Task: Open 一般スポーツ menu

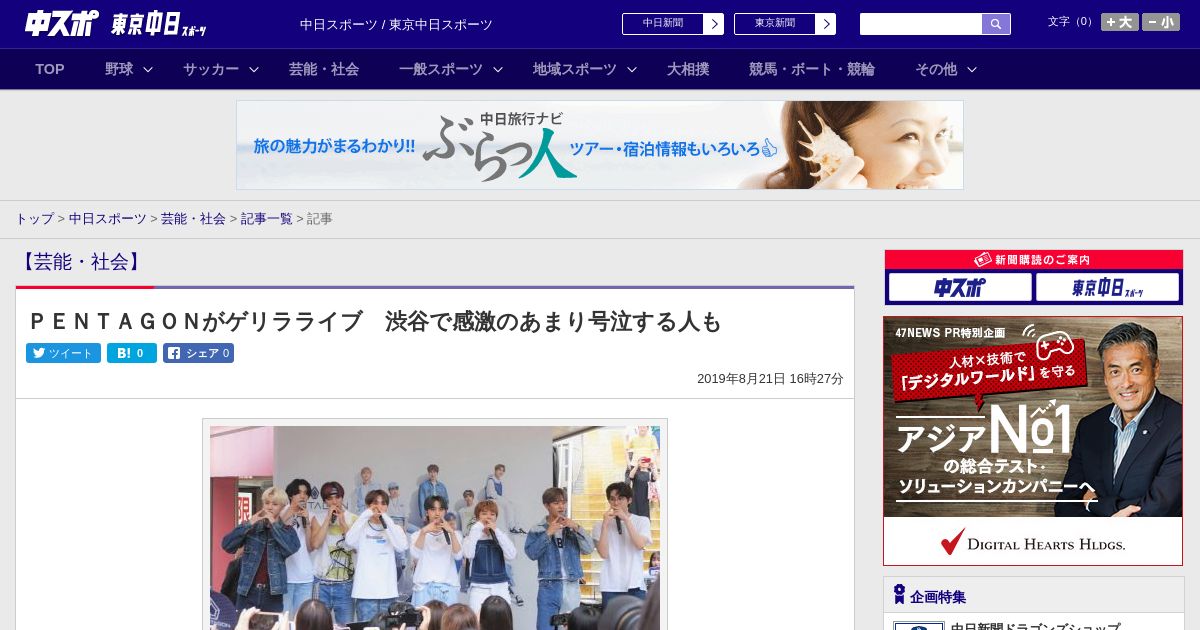Action: pyautogui.click(x=441, y=69)
